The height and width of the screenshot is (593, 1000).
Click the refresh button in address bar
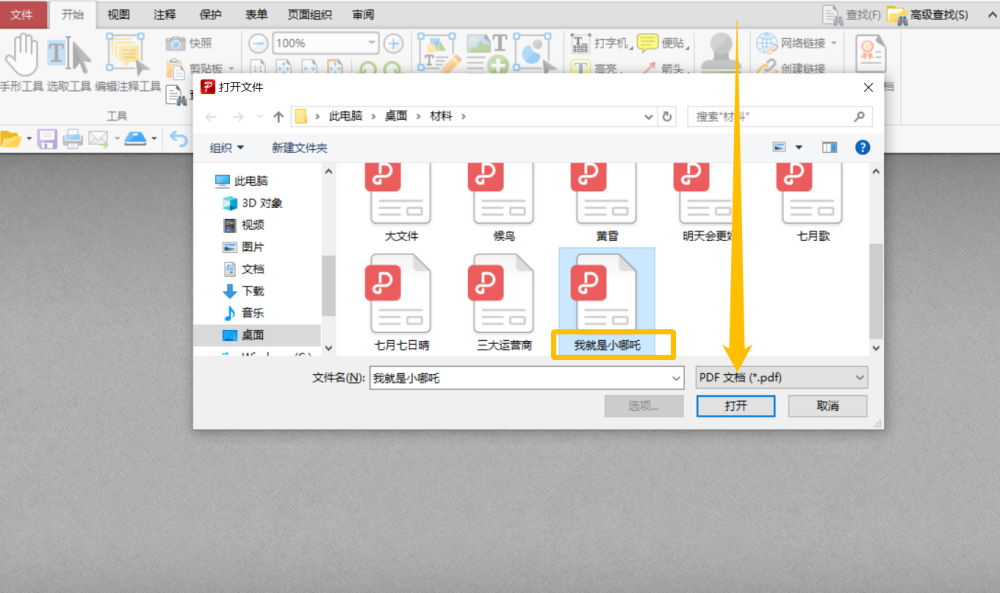(x=667, y=117)
